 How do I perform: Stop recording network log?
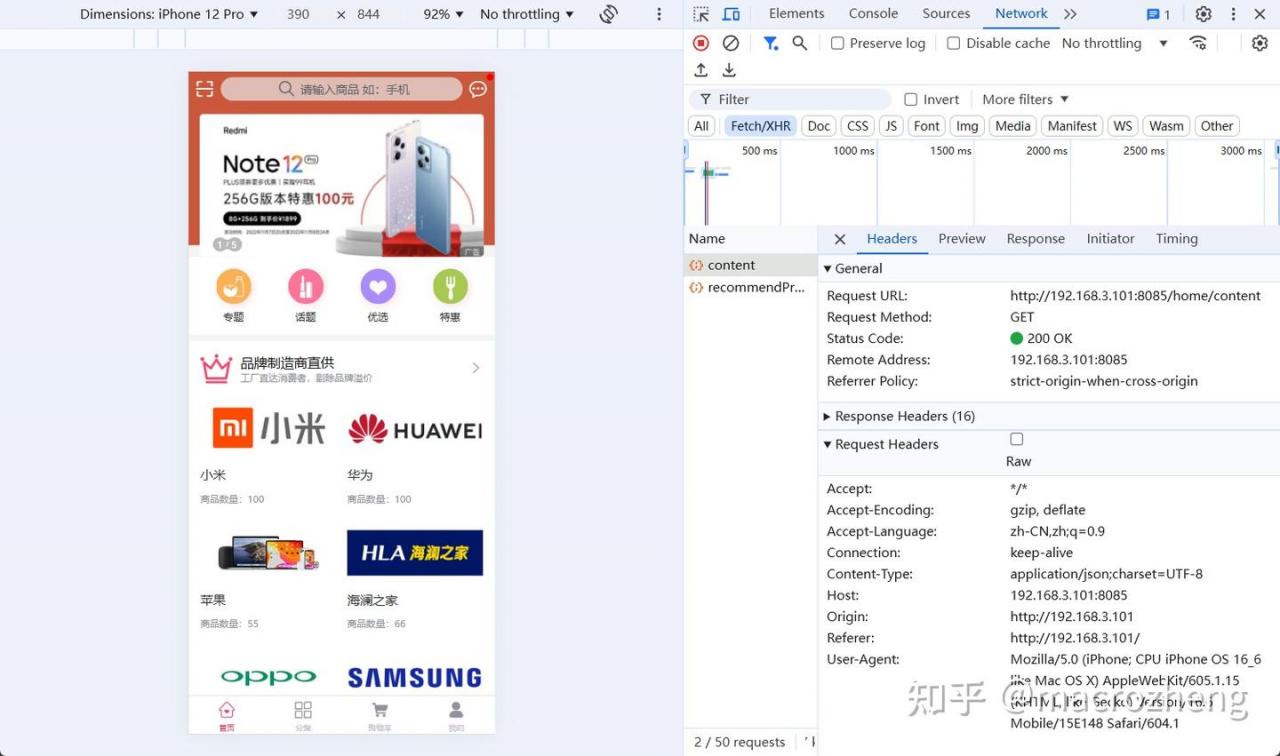(701, 43)
